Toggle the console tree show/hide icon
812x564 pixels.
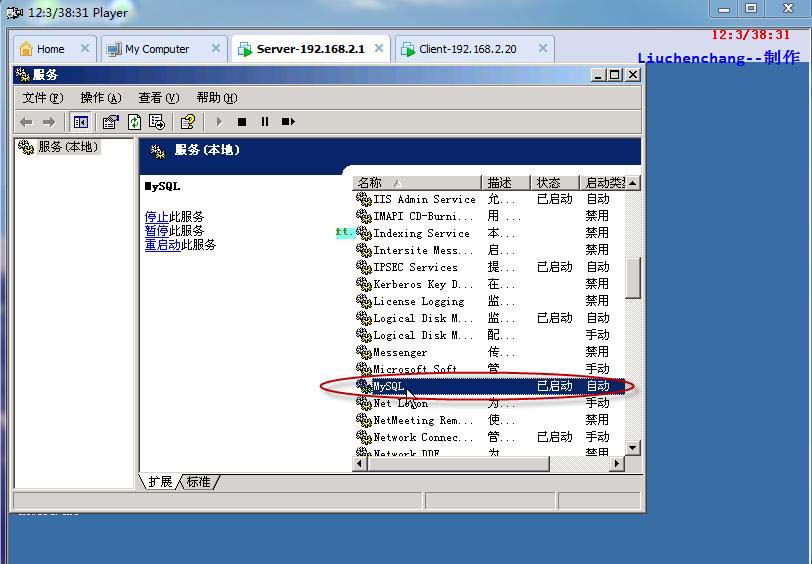(80, 122)
